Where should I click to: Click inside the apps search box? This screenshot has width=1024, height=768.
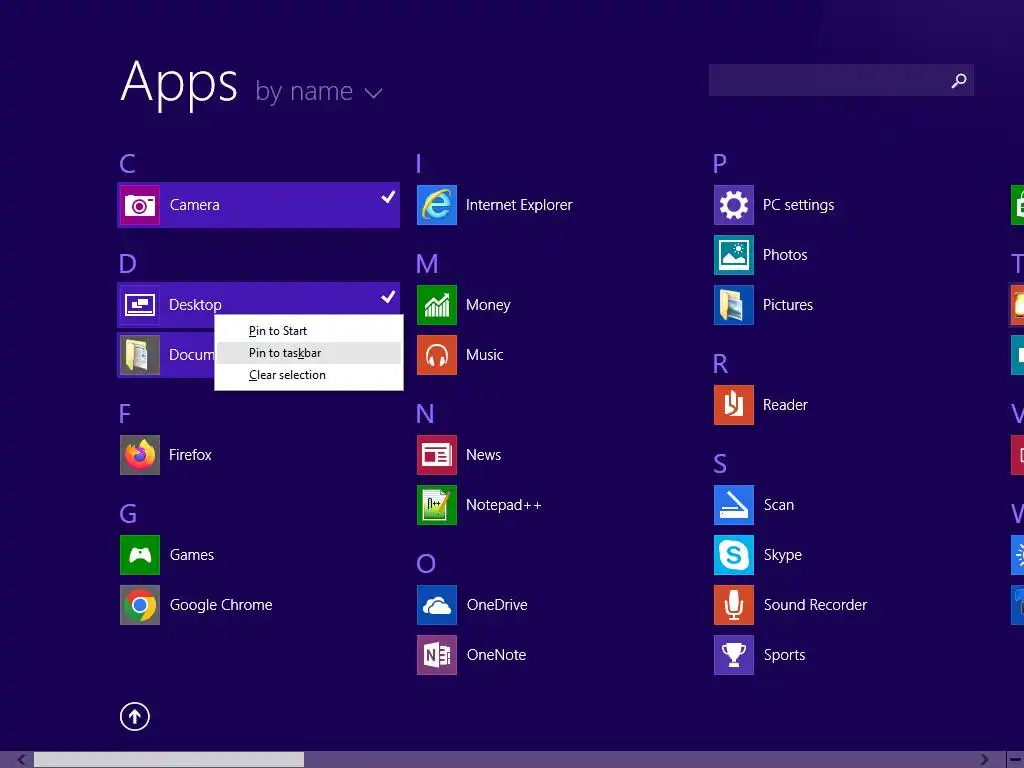click(x=841, y=80)
